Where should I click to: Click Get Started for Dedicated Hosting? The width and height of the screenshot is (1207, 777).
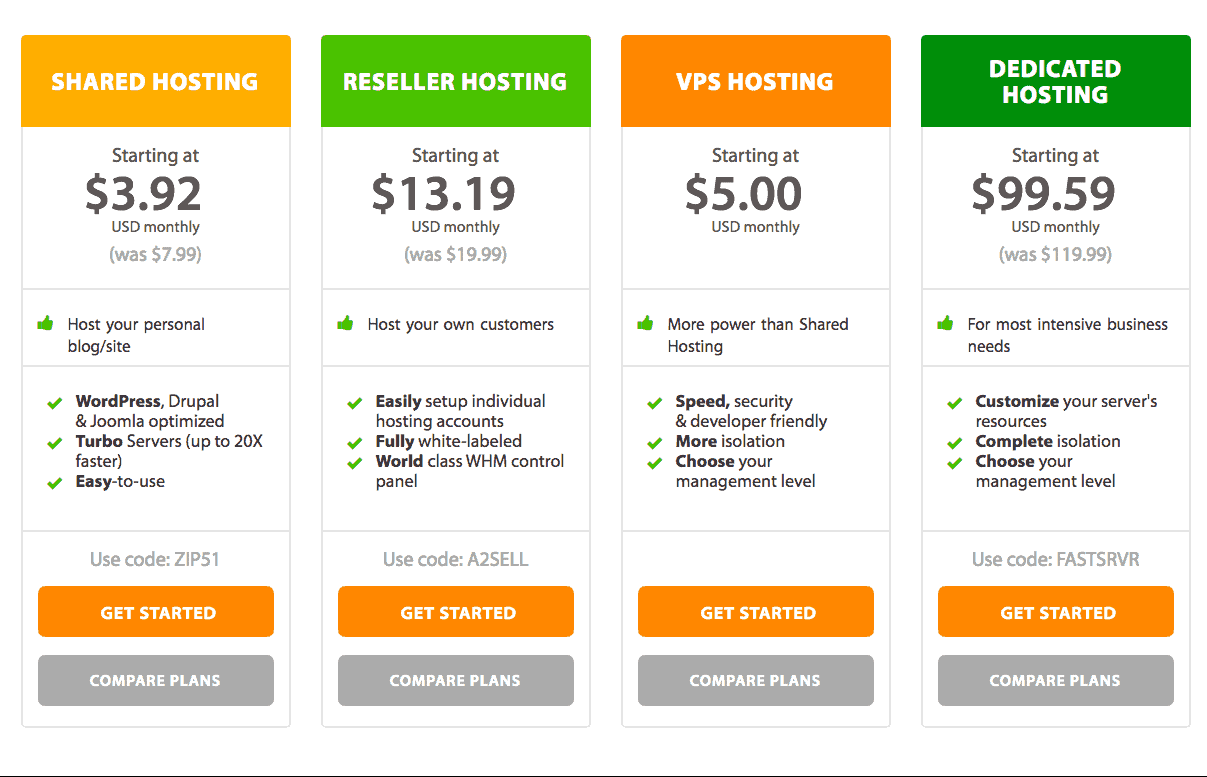pos(1056,612)
